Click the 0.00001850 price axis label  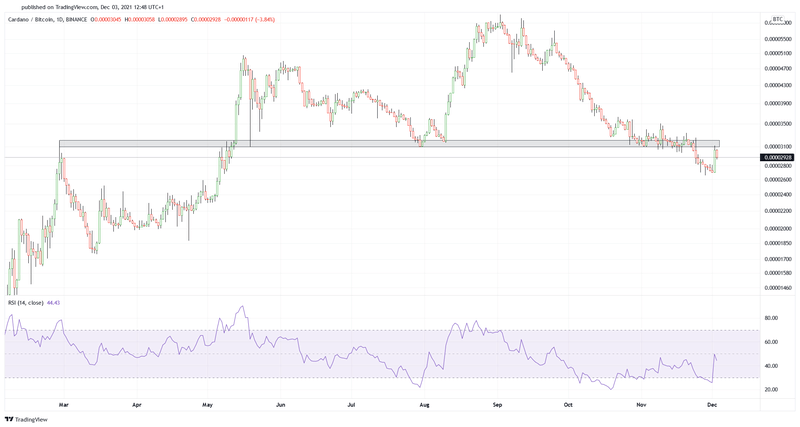pyautogui.click(x=778, y=243)
